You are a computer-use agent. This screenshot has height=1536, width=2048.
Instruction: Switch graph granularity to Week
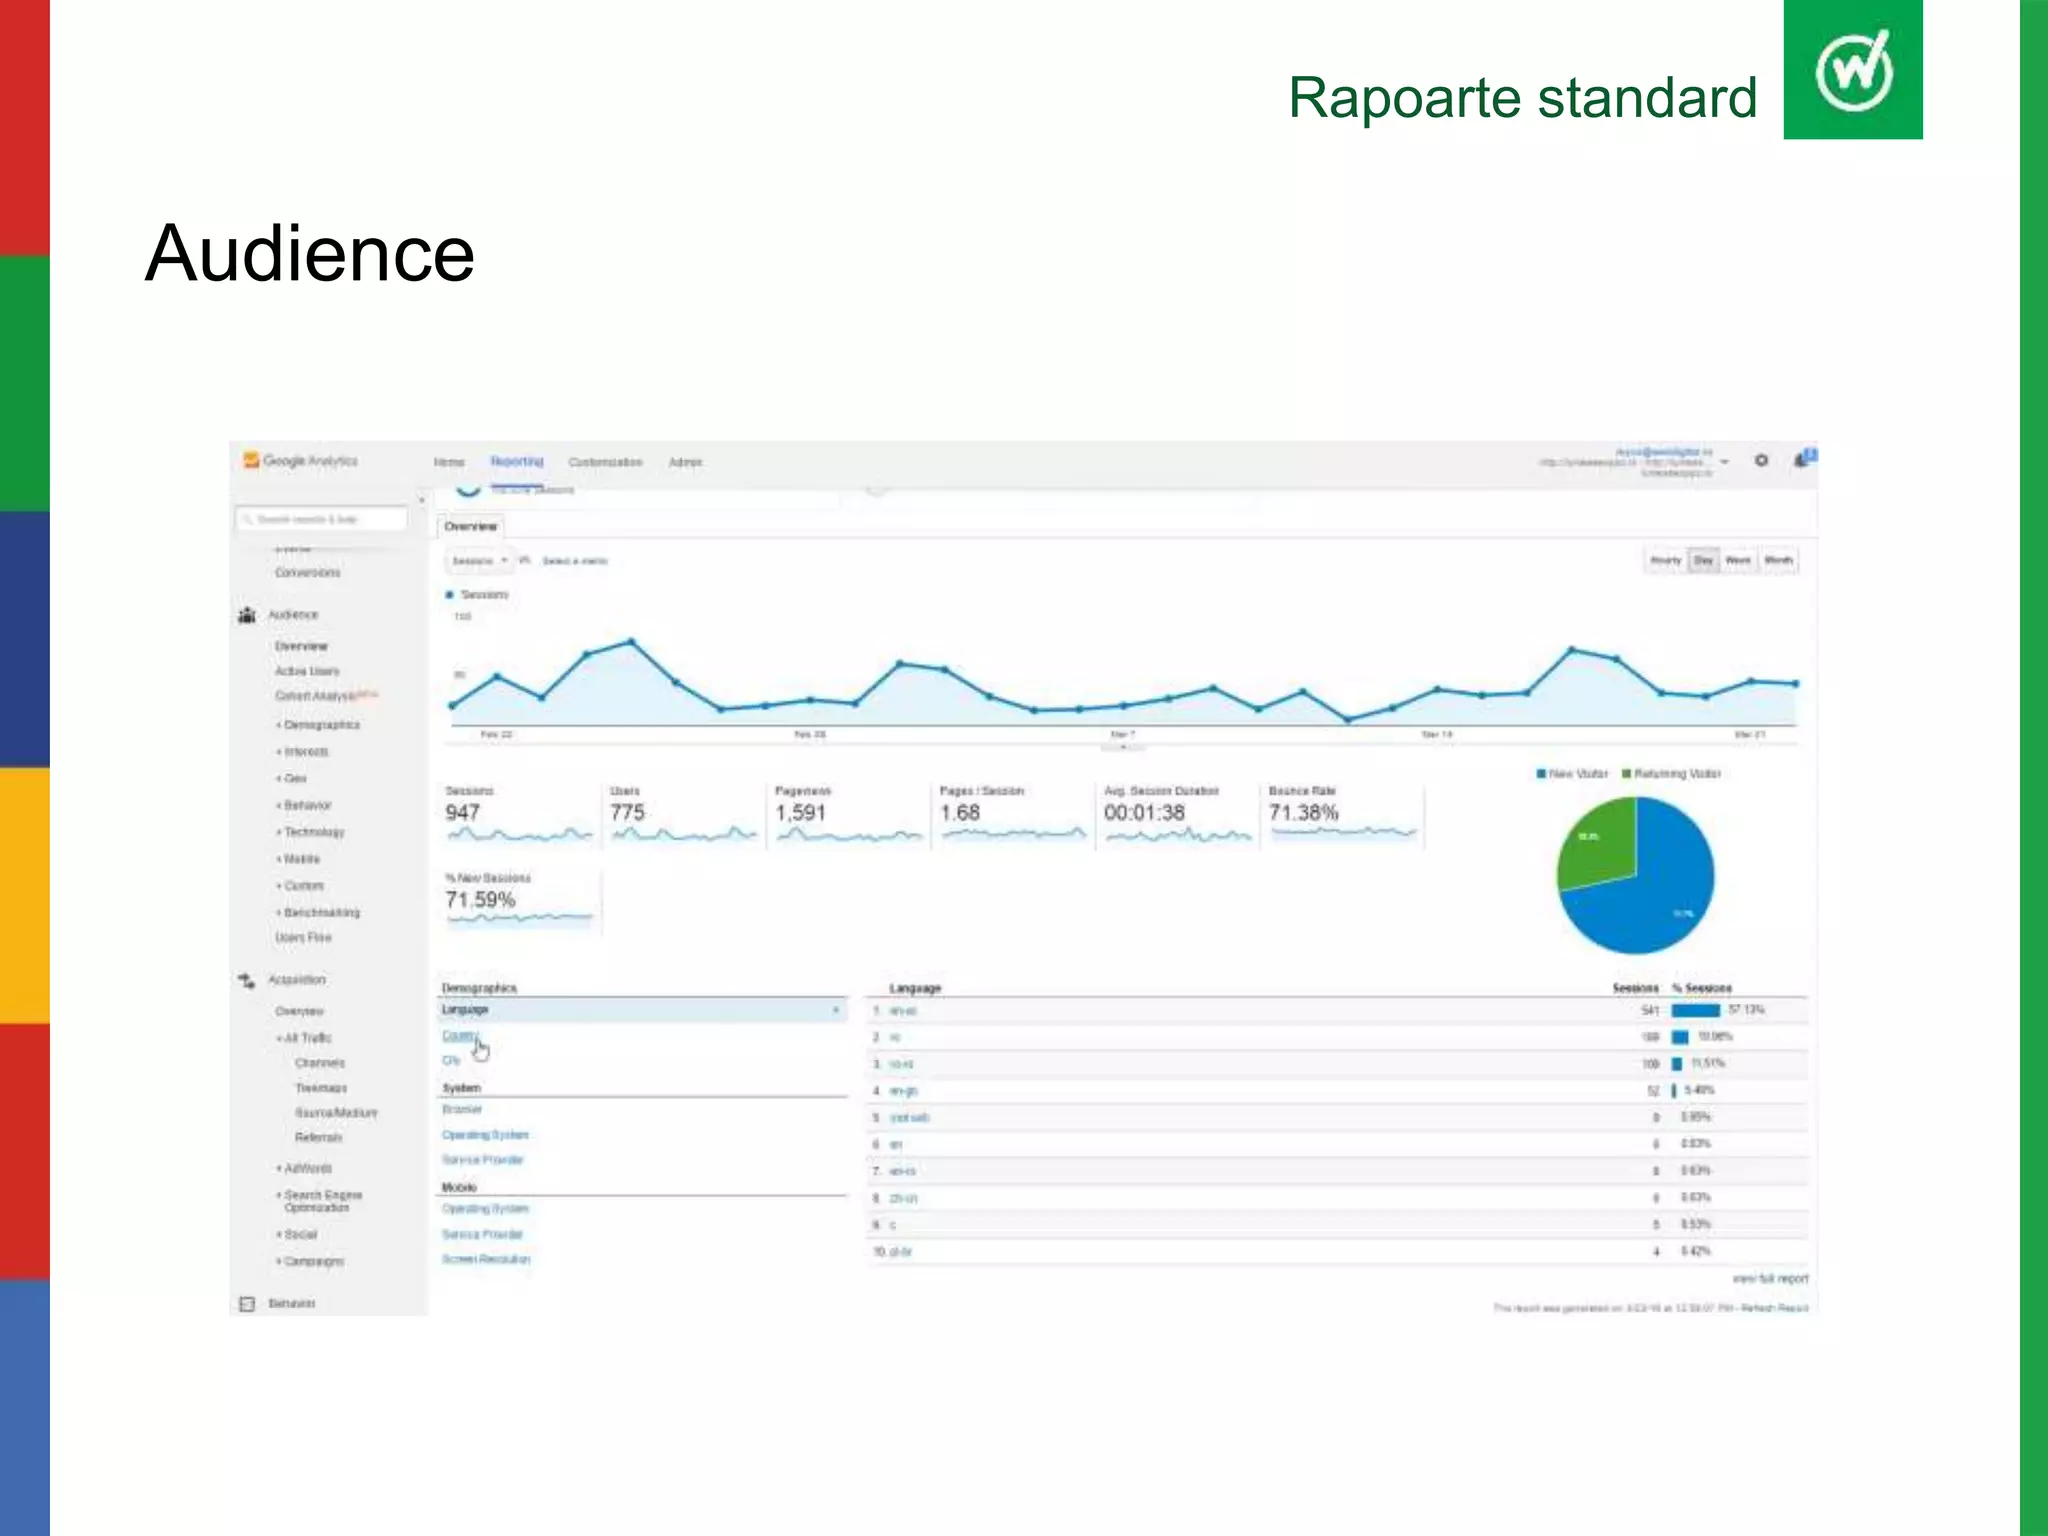click(1738, 561)
